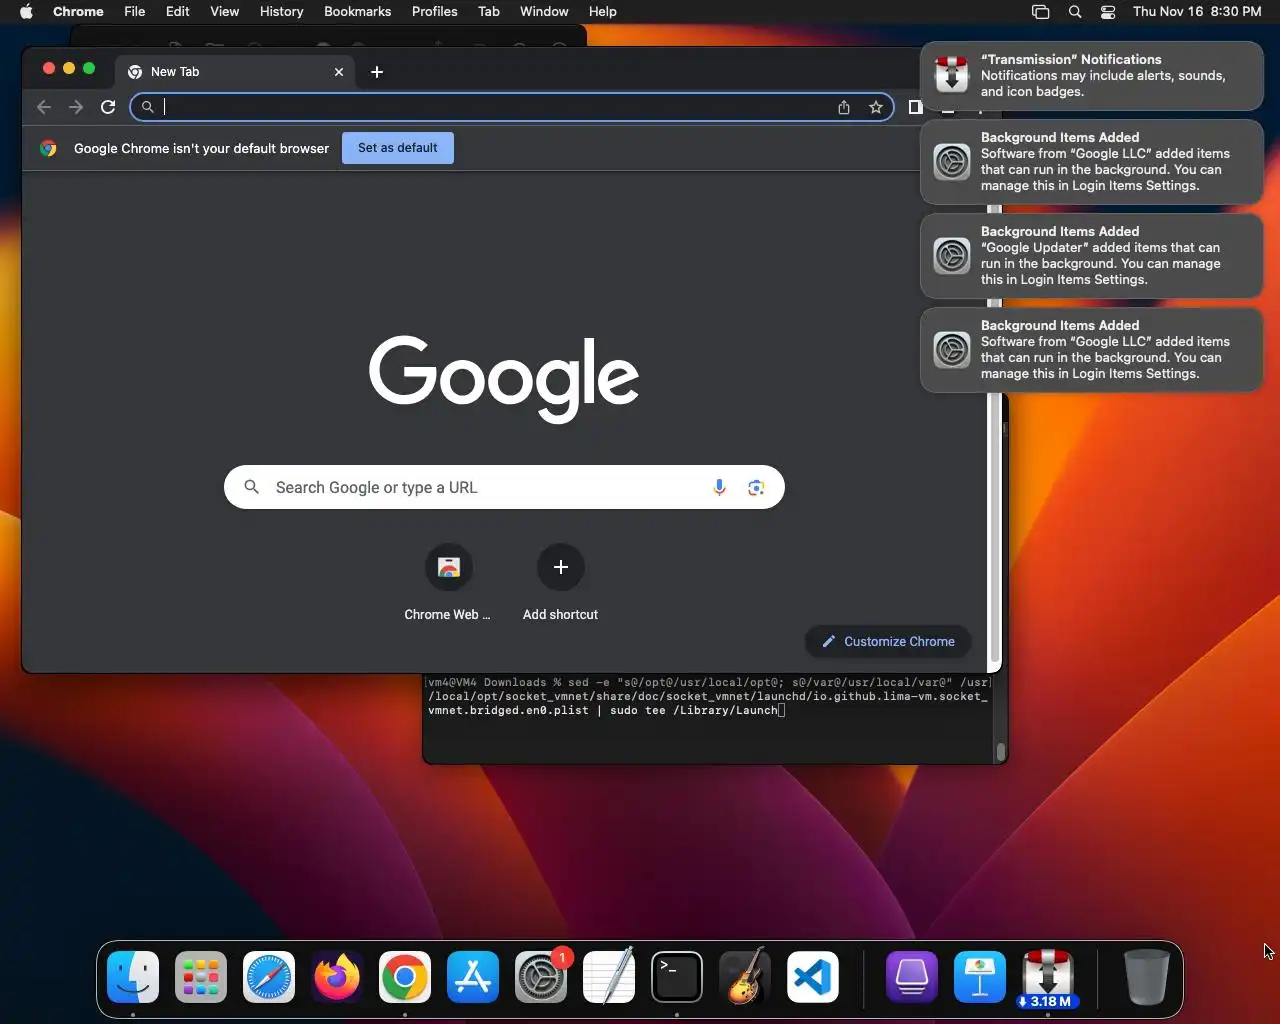Open Safari from the Dock

[x=269, y=977]
